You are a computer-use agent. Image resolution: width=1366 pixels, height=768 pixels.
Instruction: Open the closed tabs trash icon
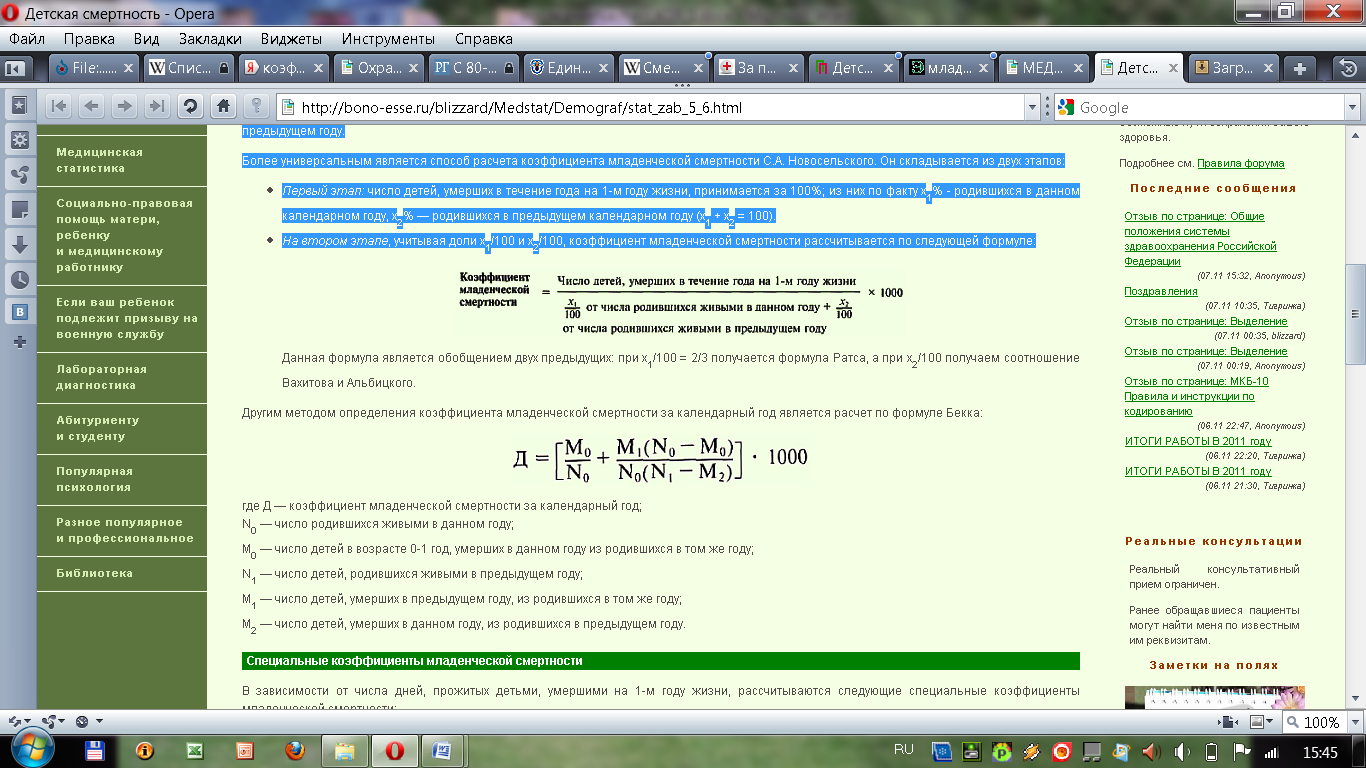(x=1347, y=68)
